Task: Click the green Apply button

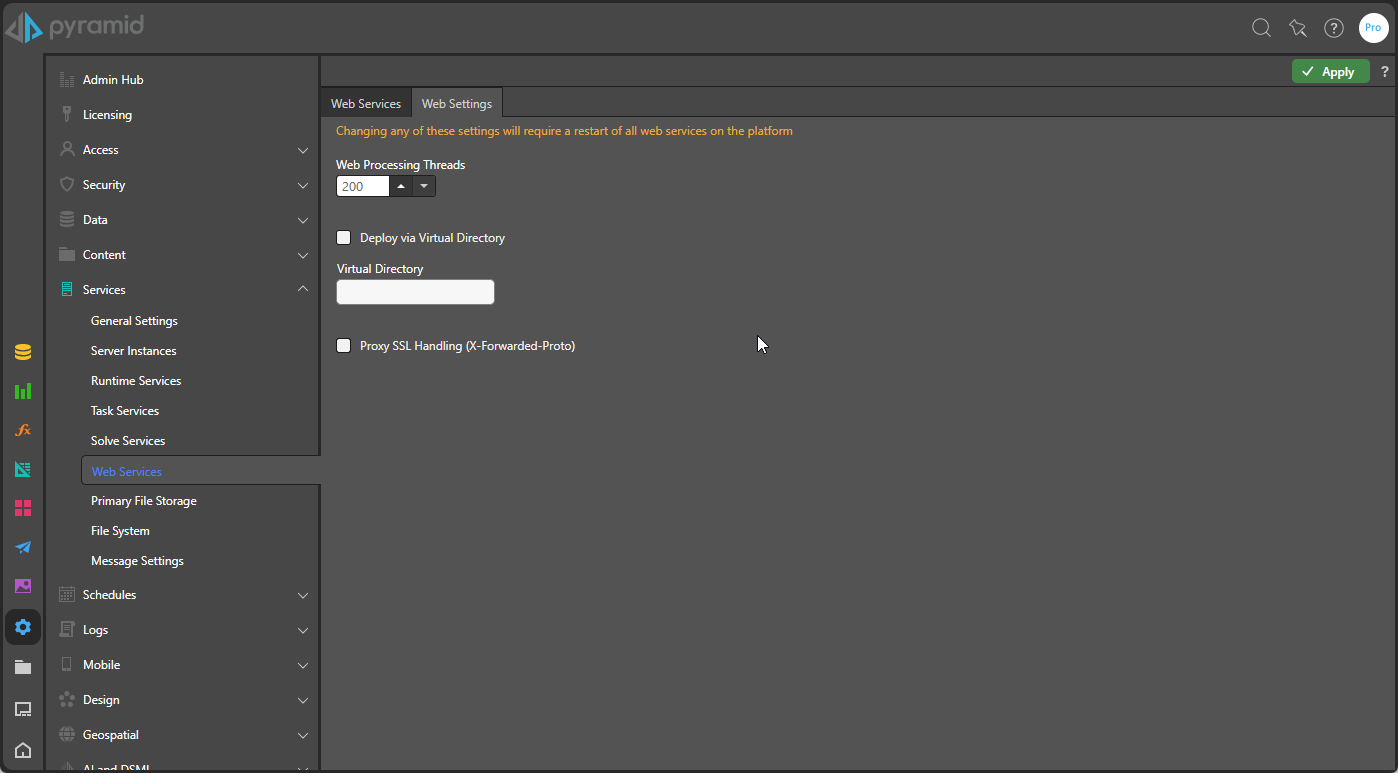Action: click(x=1330, y=71)
